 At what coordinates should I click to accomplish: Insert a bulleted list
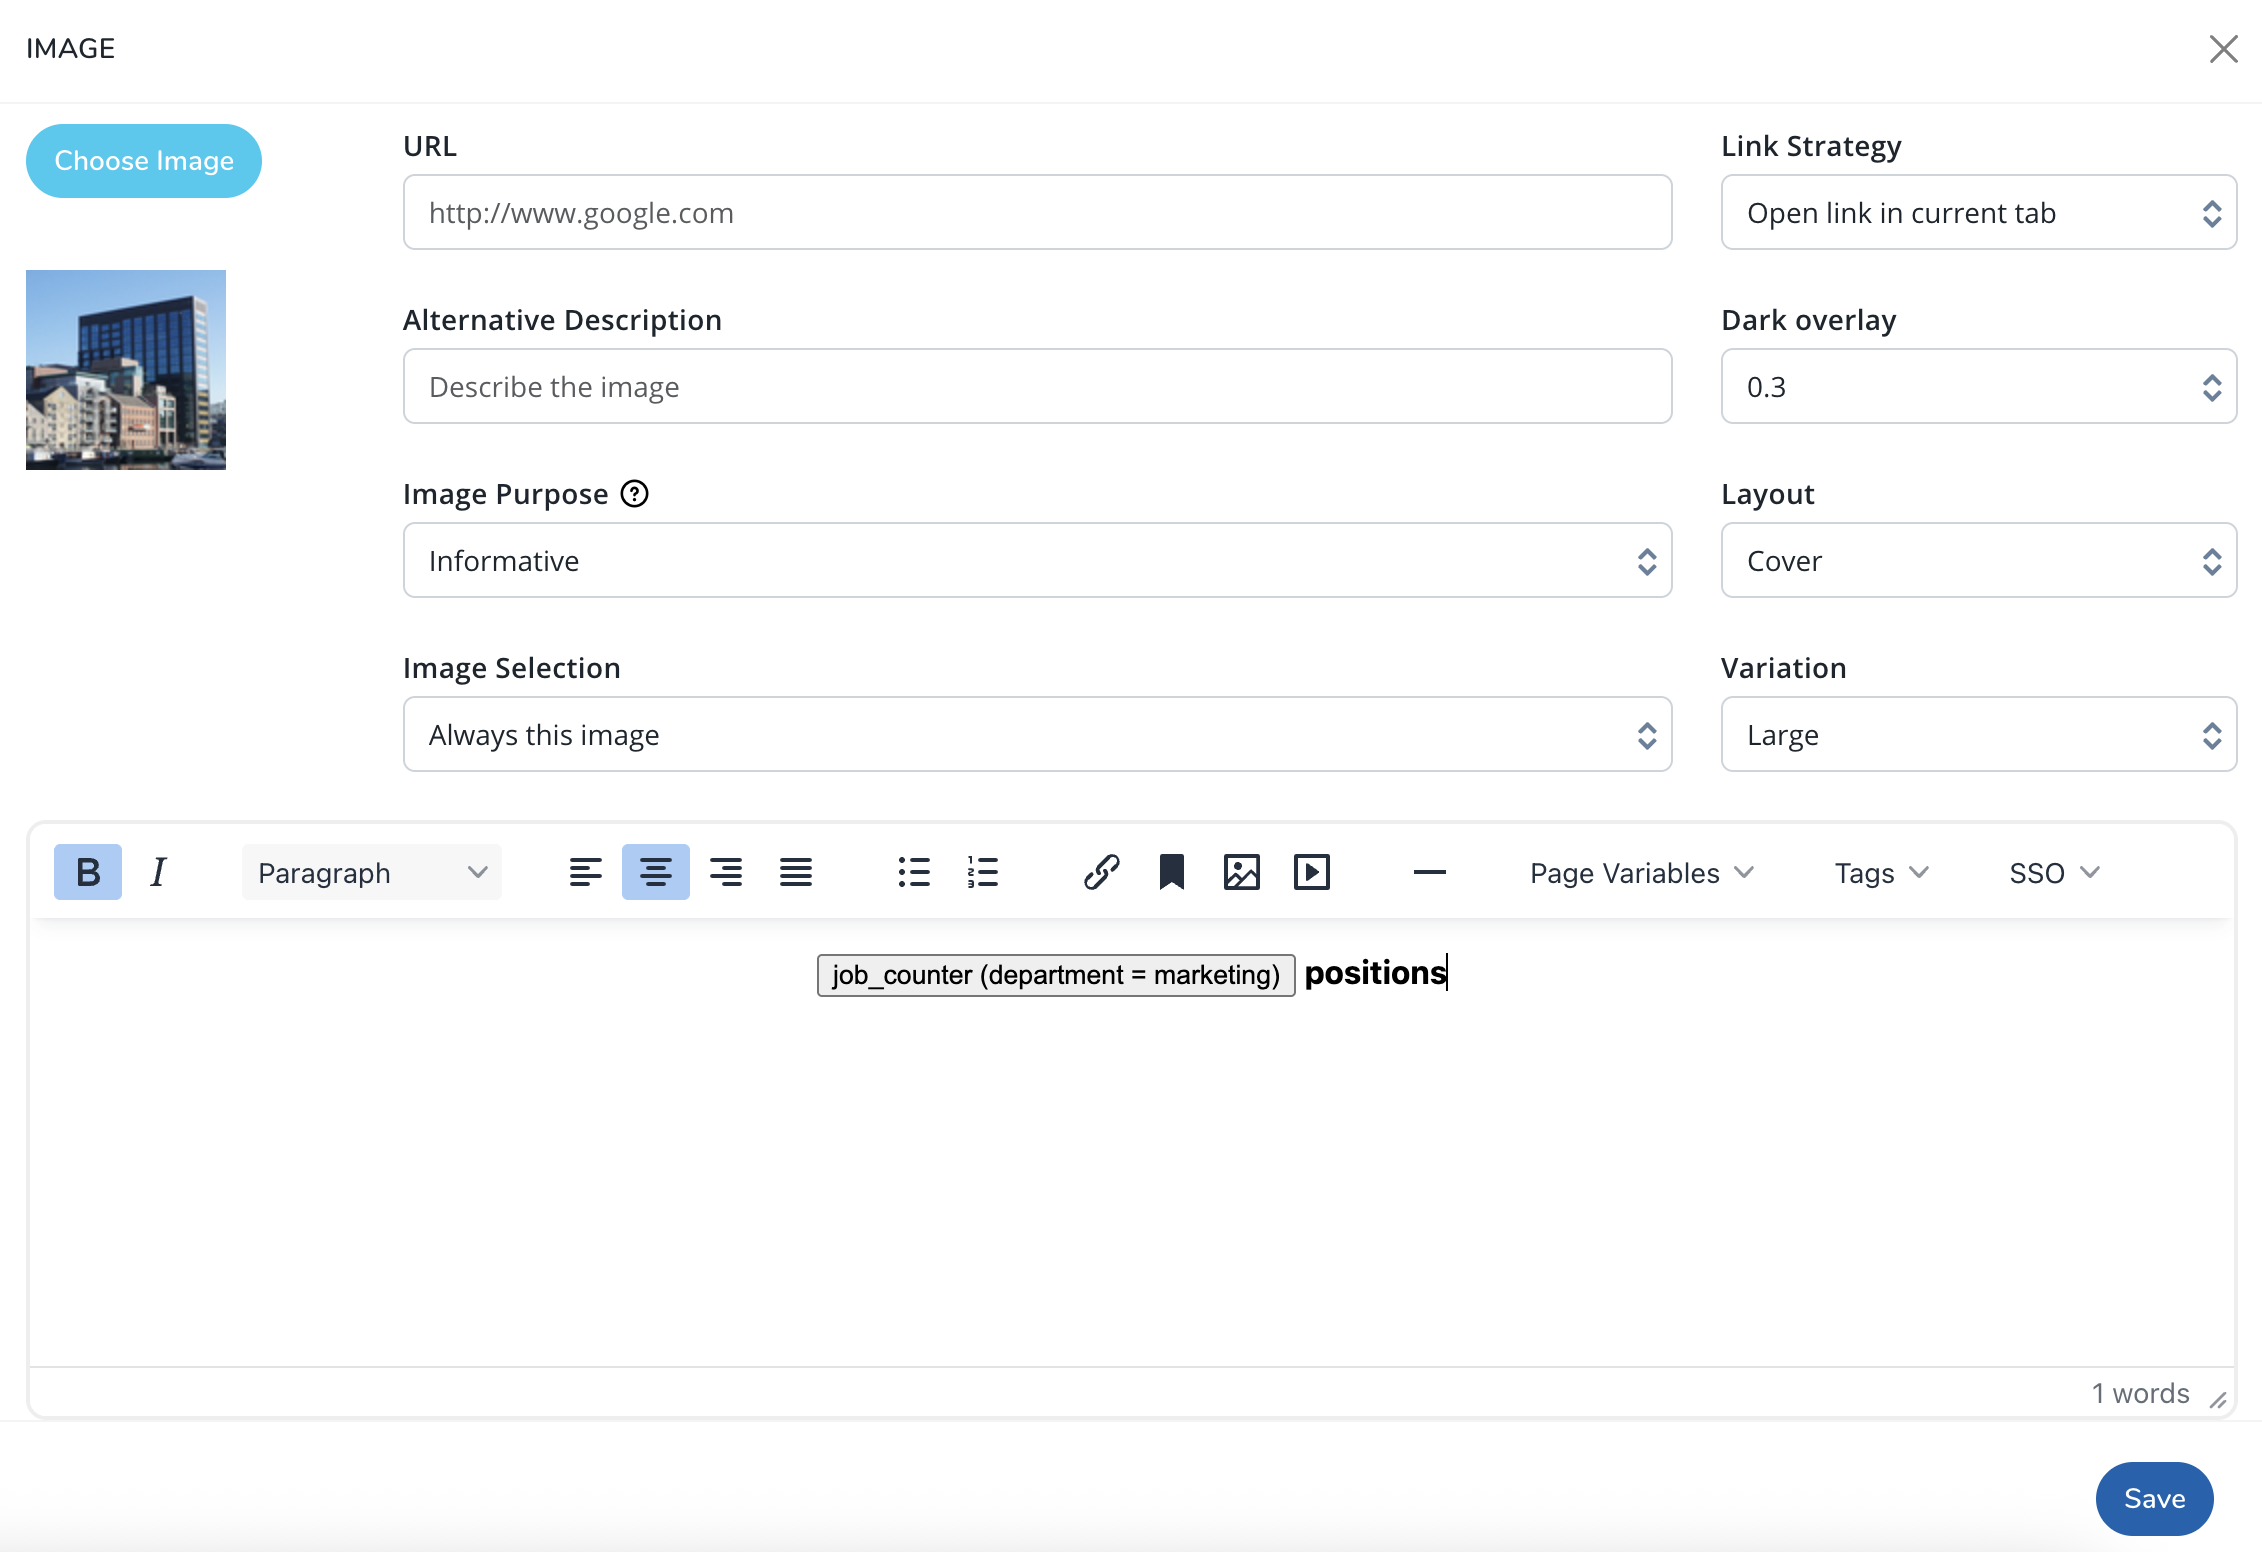913,872
